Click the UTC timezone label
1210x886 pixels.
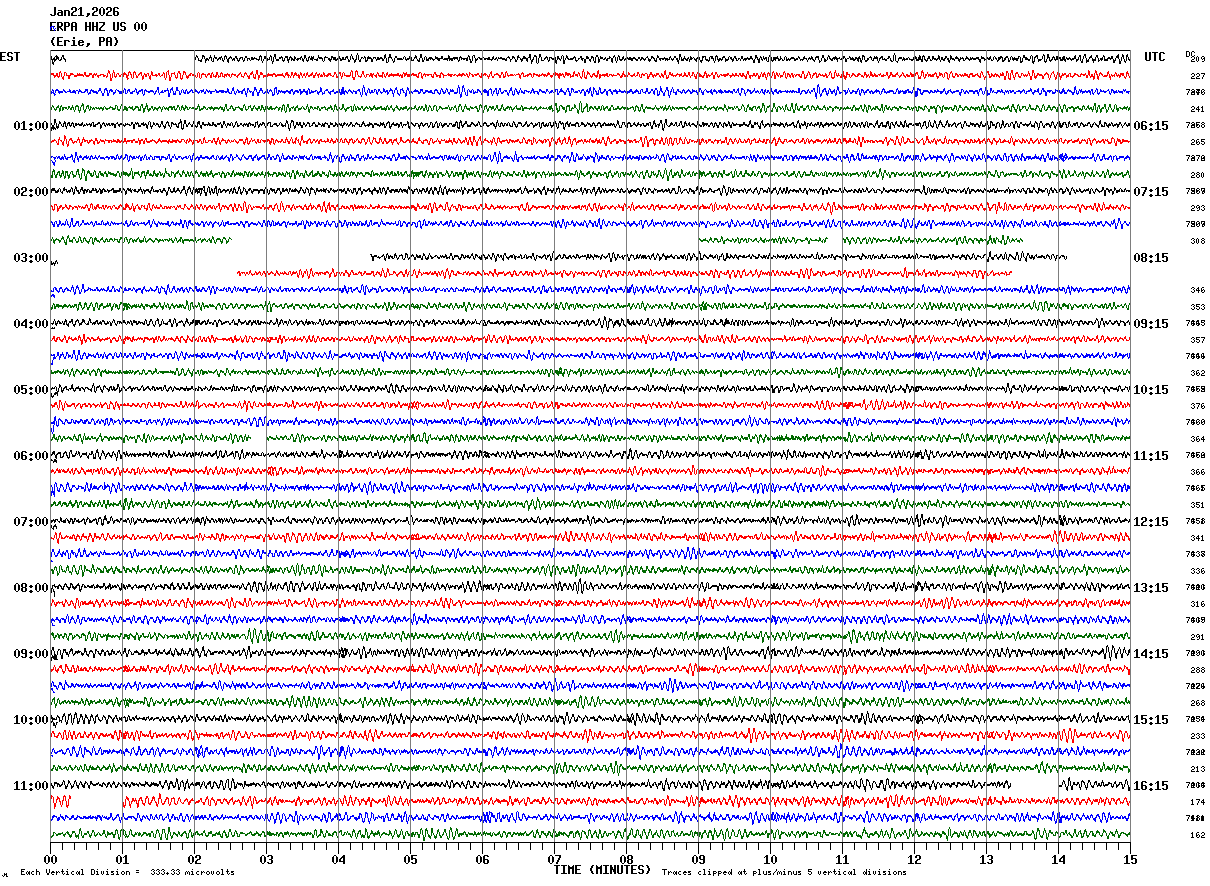pos(1155,57)
